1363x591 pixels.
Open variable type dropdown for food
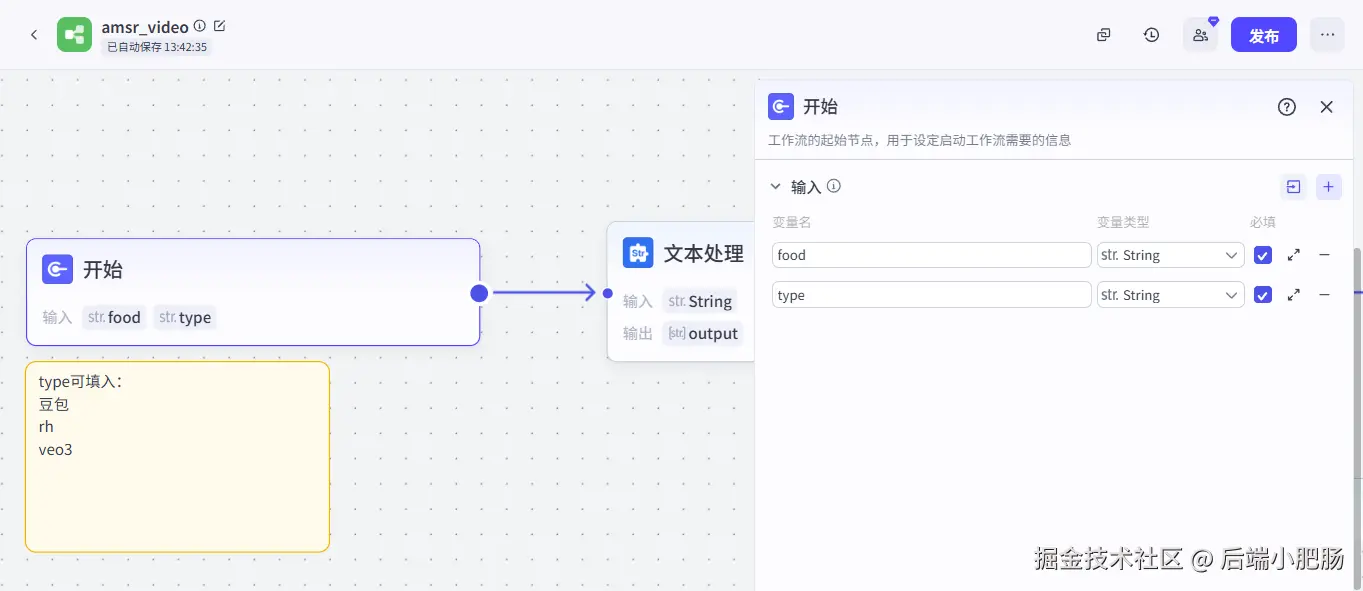coord(1170,255)
